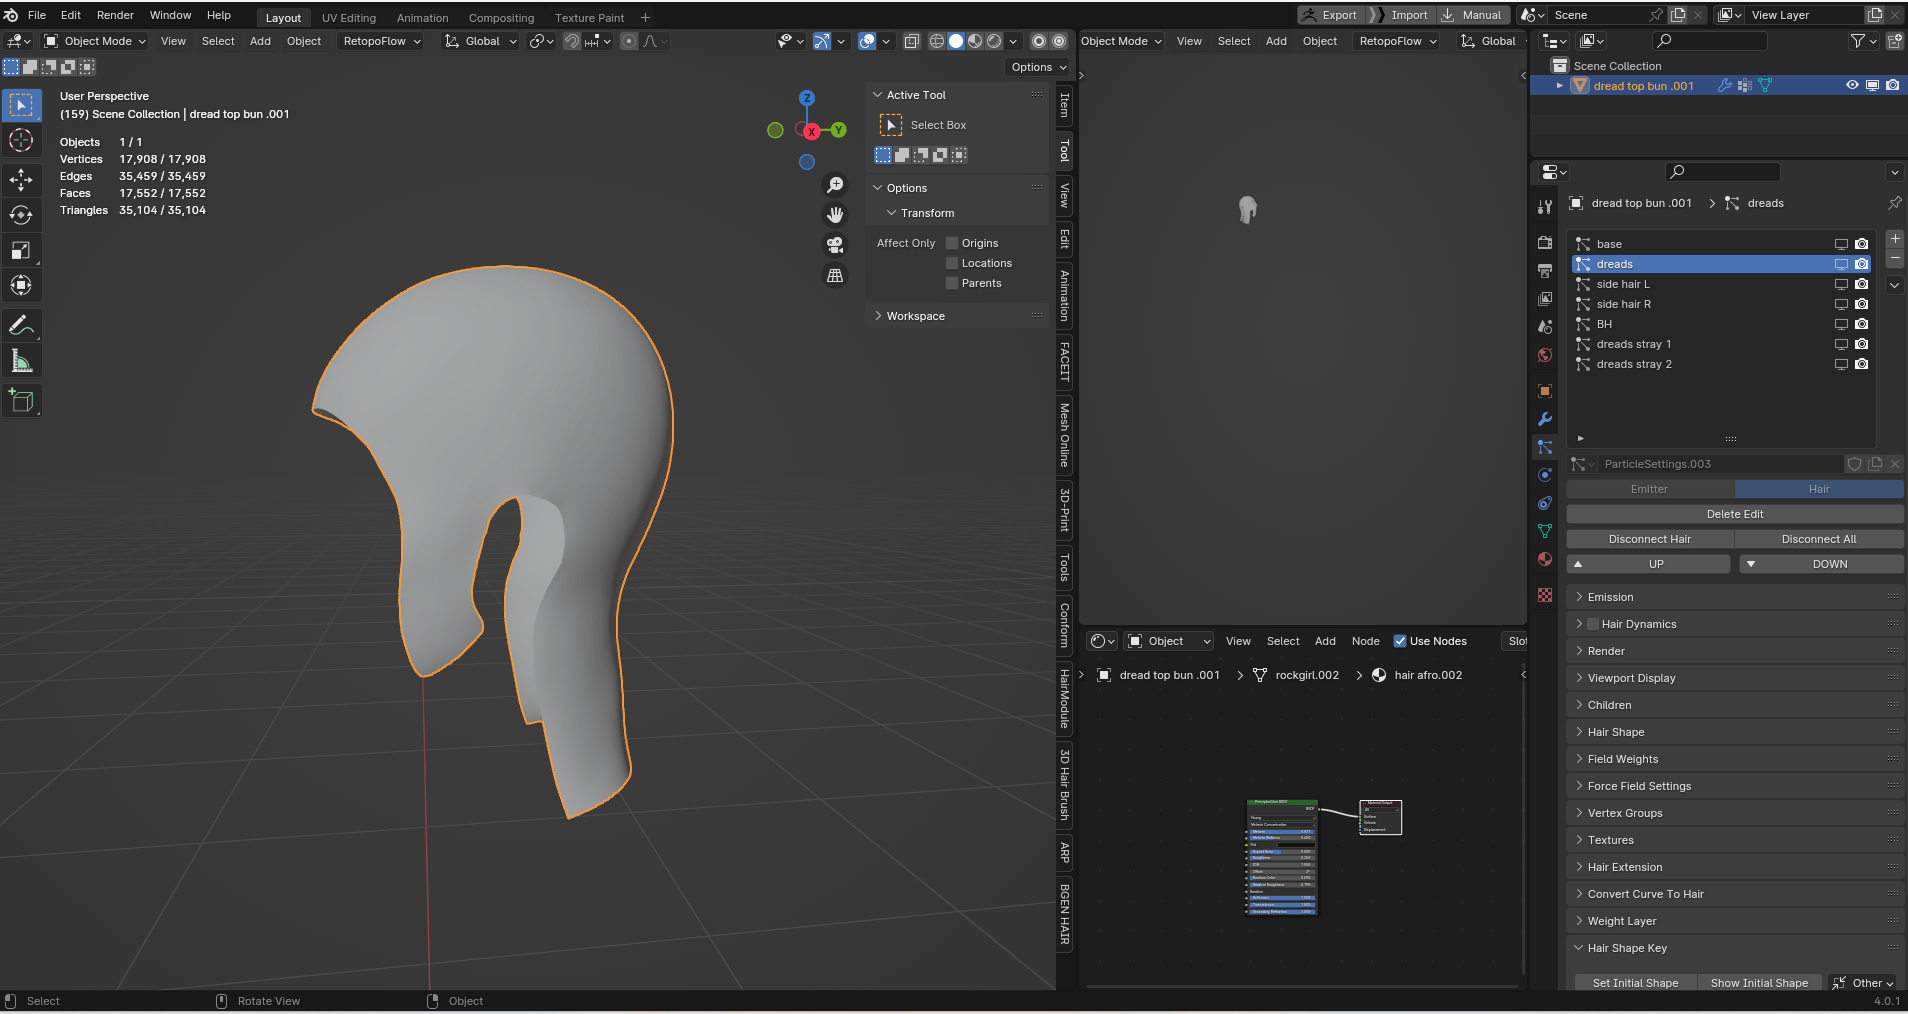
Task: Click the Disconnect Hair button
Action: 1650,539
